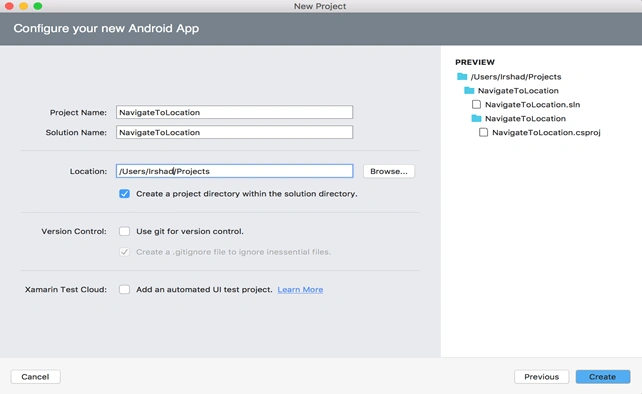Screen dimensions: 642x394
Task: Click the Project Name label
Action: (78, 112)
